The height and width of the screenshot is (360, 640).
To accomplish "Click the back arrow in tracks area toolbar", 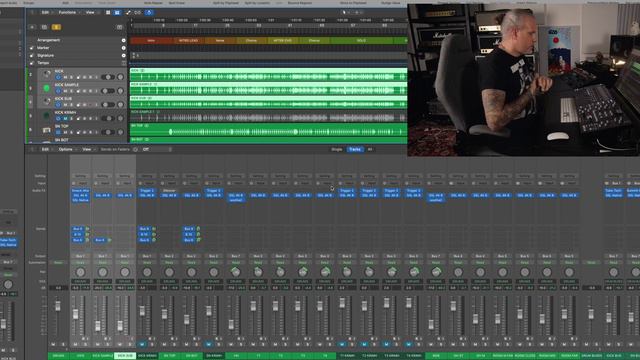I will (x=32, y=13).
